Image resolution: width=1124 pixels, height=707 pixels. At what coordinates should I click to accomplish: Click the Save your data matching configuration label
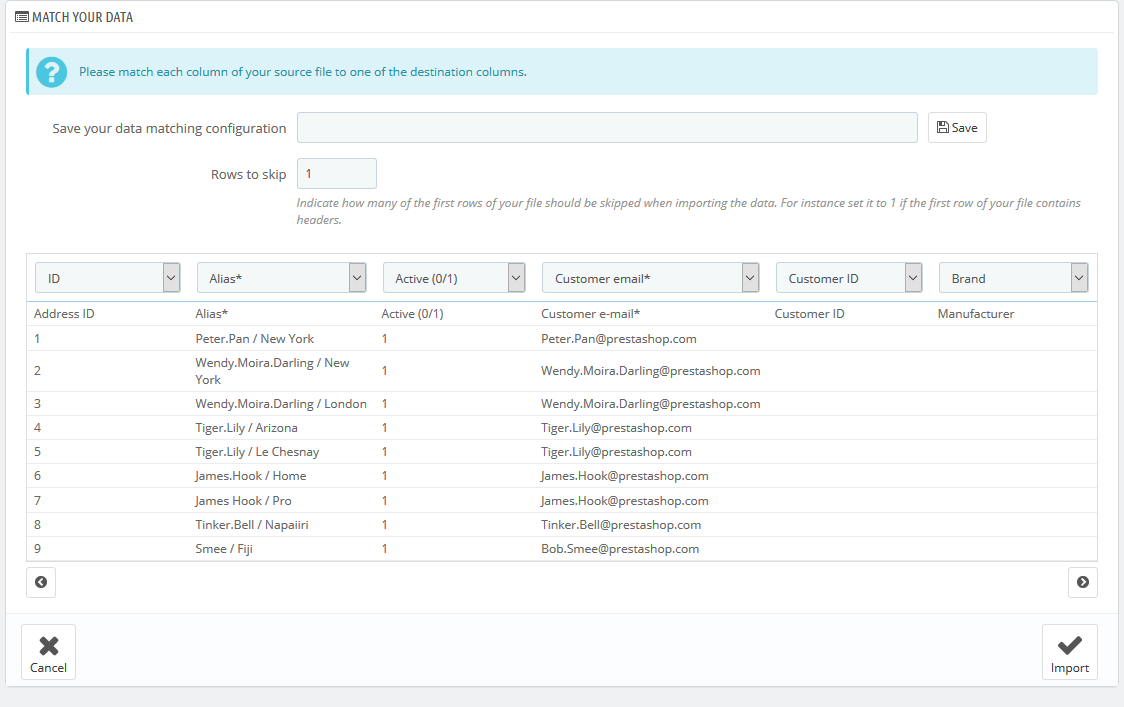click(x=169, y=128)
